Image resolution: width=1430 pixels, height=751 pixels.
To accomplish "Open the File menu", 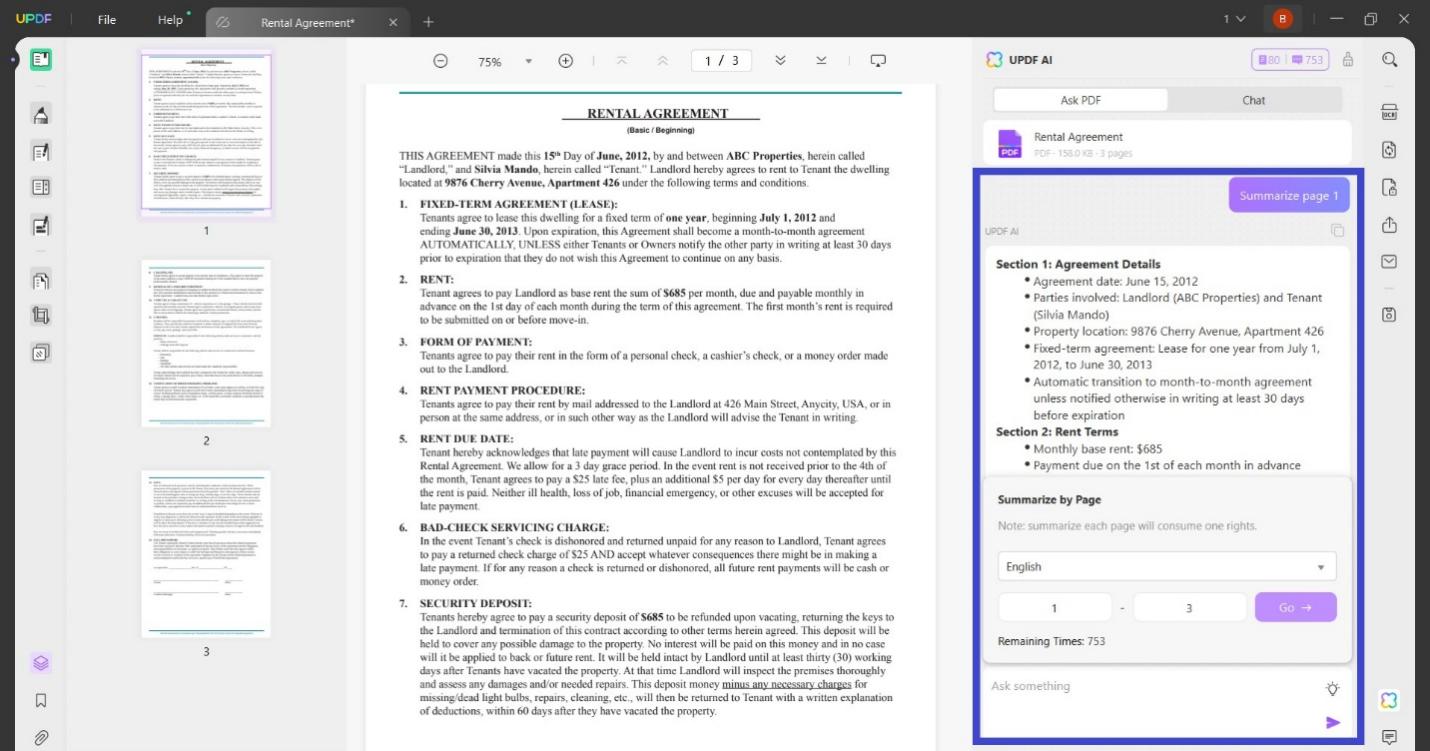I will [105, 19].
